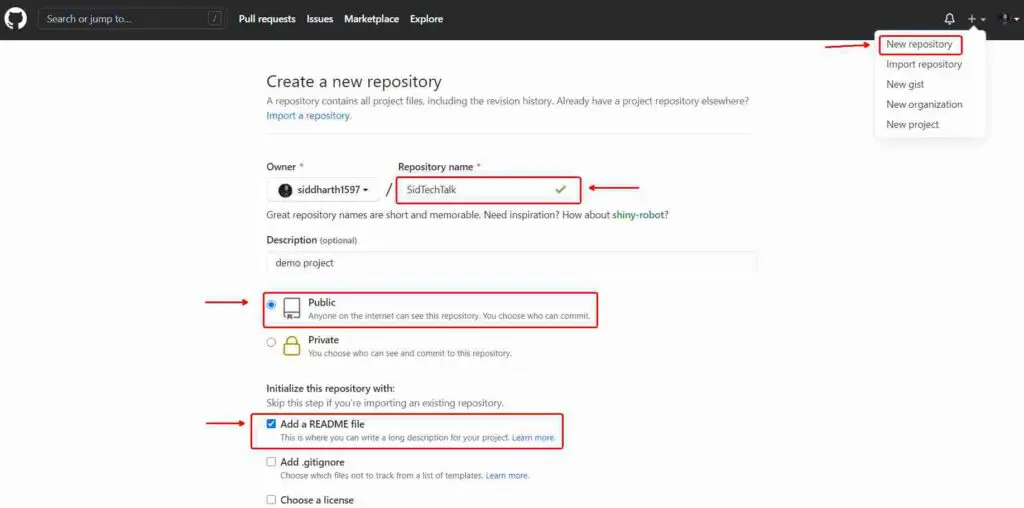This screenshot has height=508, width=1024.
Task: Click the slash shortcut icon in search
Action: (215, 19)
